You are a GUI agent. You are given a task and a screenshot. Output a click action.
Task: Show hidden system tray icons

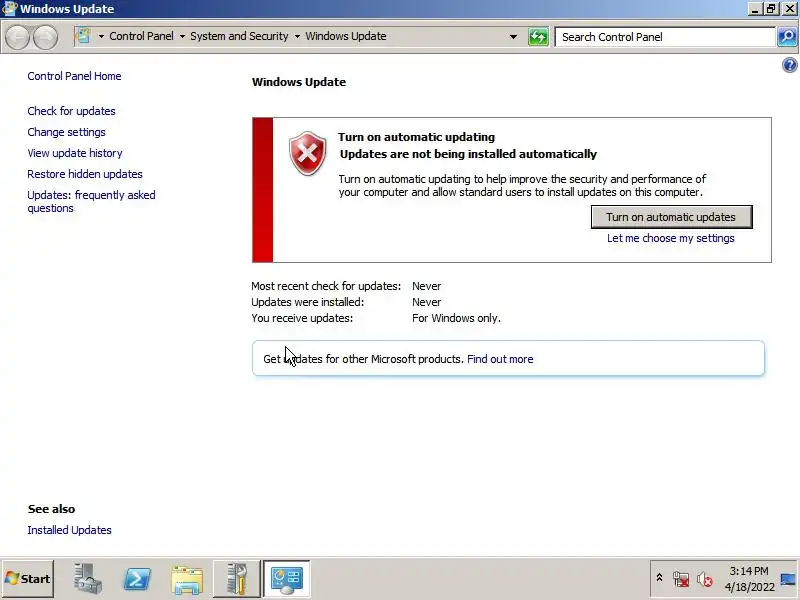pyautogui.click(x=659, y=578)
